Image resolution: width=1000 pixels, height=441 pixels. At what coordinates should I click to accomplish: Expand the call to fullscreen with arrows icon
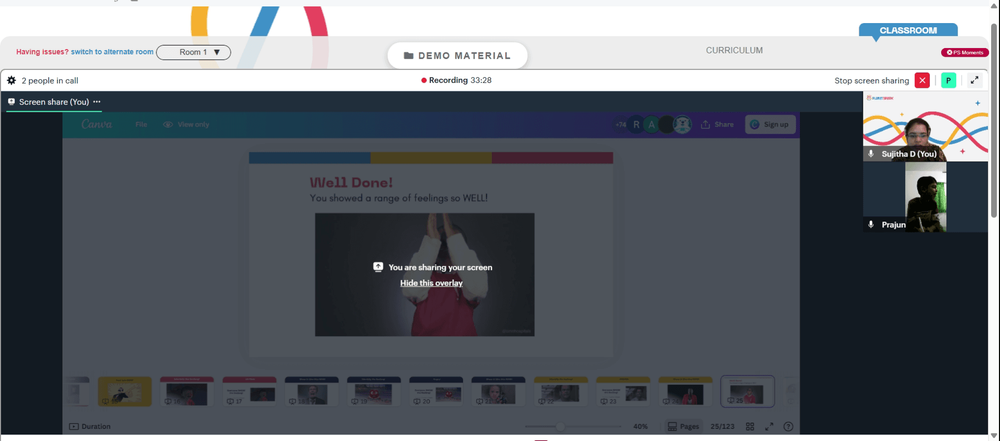[x=974, y=80]
